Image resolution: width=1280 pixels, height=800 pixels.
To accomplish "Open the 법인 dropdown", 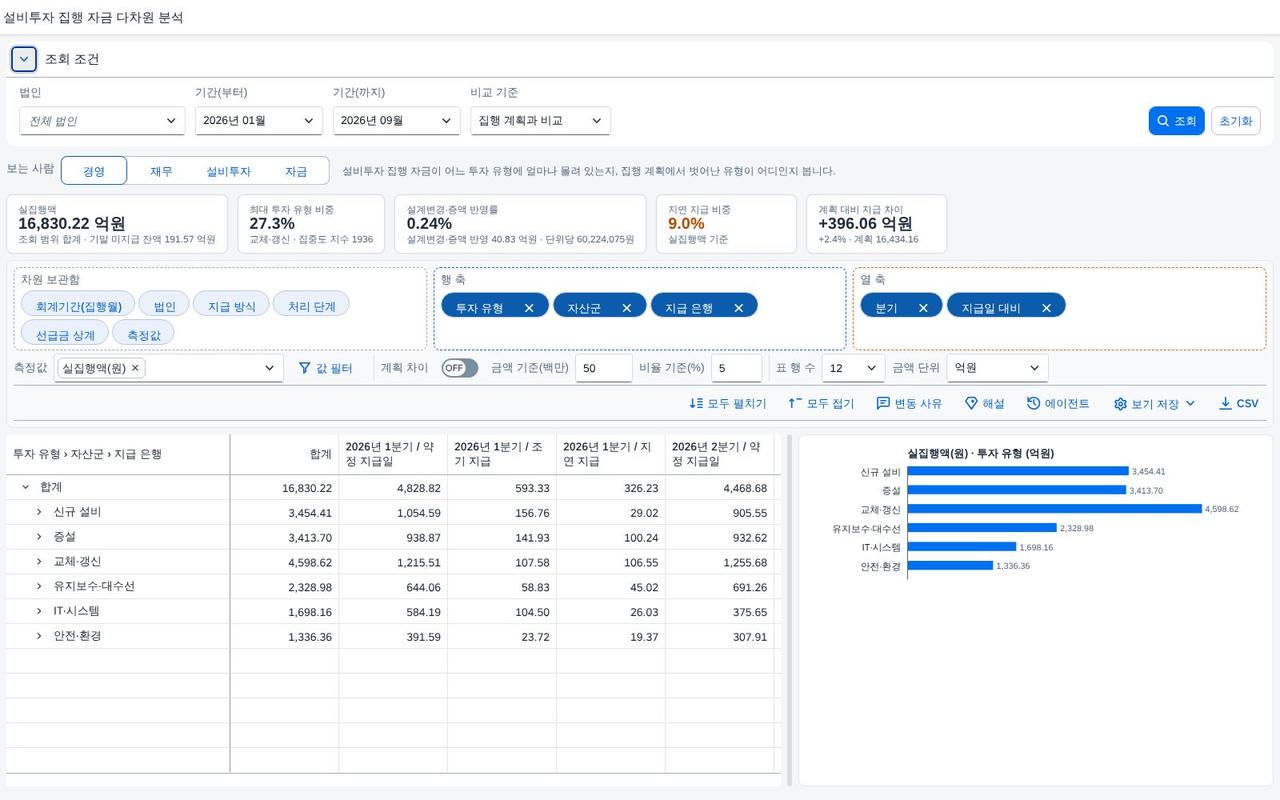I will [x=102, y=121].
